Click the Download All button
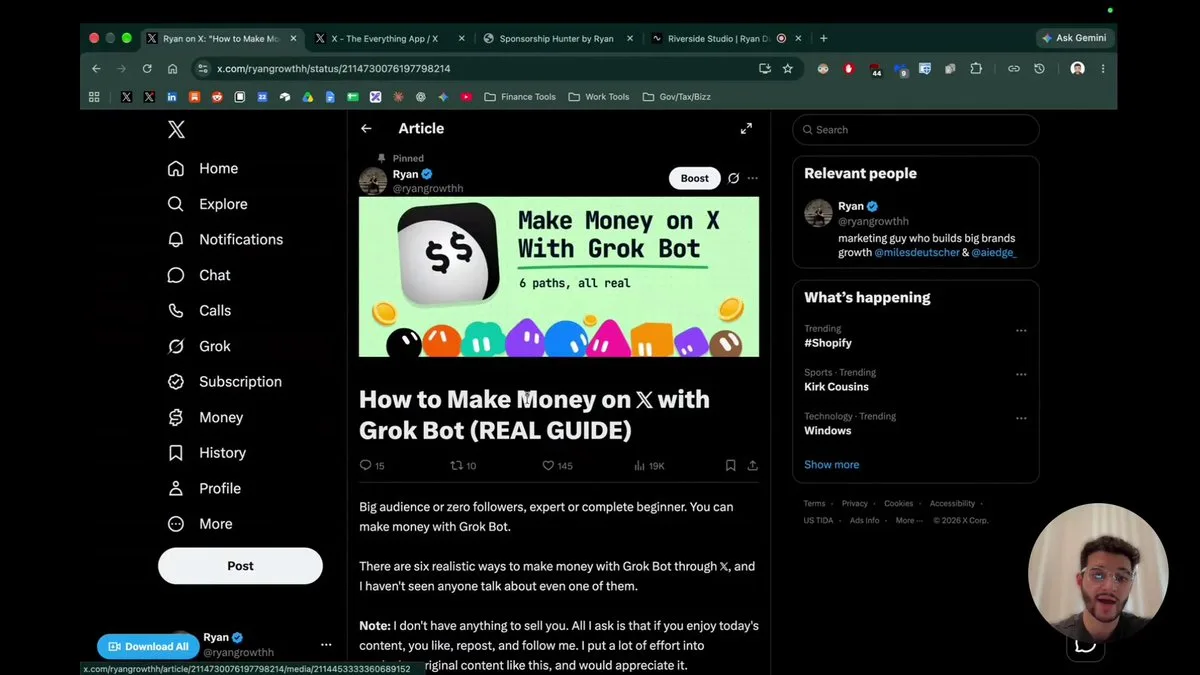Image resolution: width=1200 pixels, height=675 pixels. tap(147, 646)
